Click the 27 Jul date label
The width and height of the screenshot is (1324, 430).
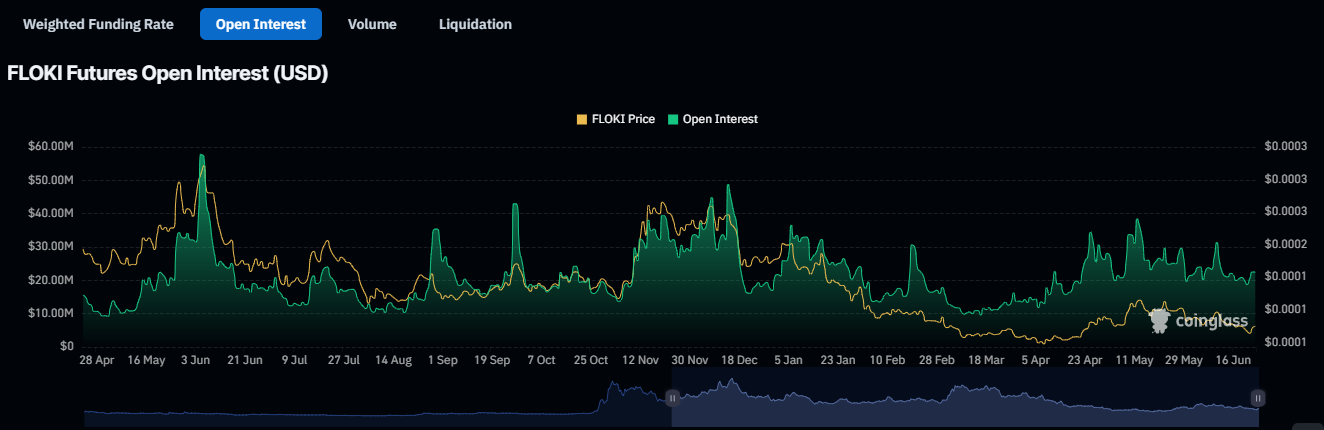(x=343, y=360)
